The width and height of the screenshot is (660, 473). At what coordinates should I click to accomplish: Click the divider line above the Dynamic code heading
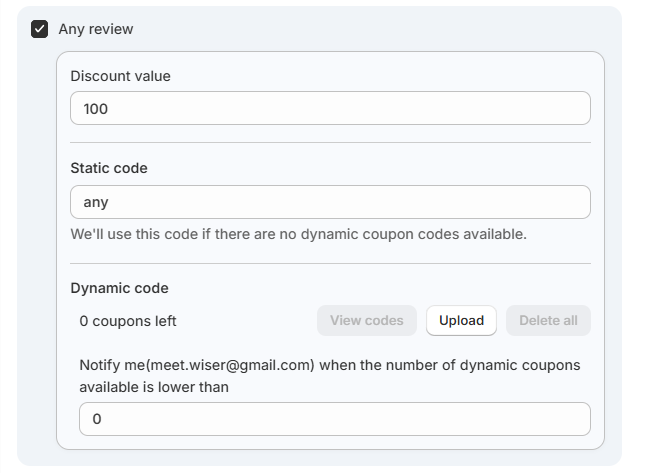pos(330,263)
